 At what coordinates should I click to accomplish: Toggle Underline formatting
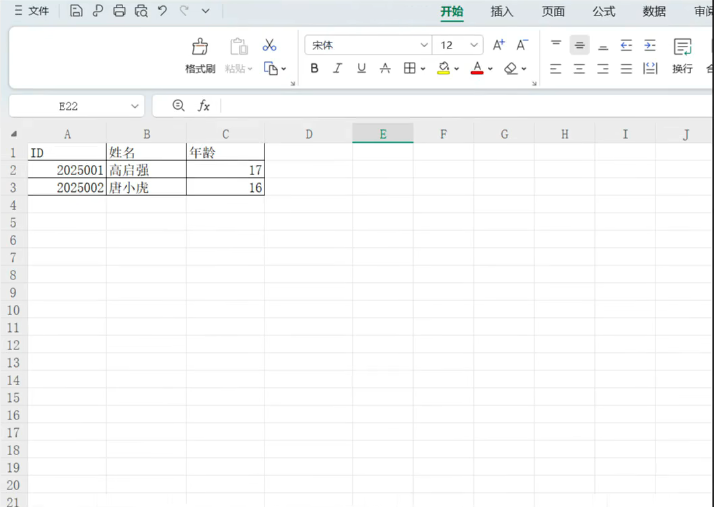click(361, 69)
